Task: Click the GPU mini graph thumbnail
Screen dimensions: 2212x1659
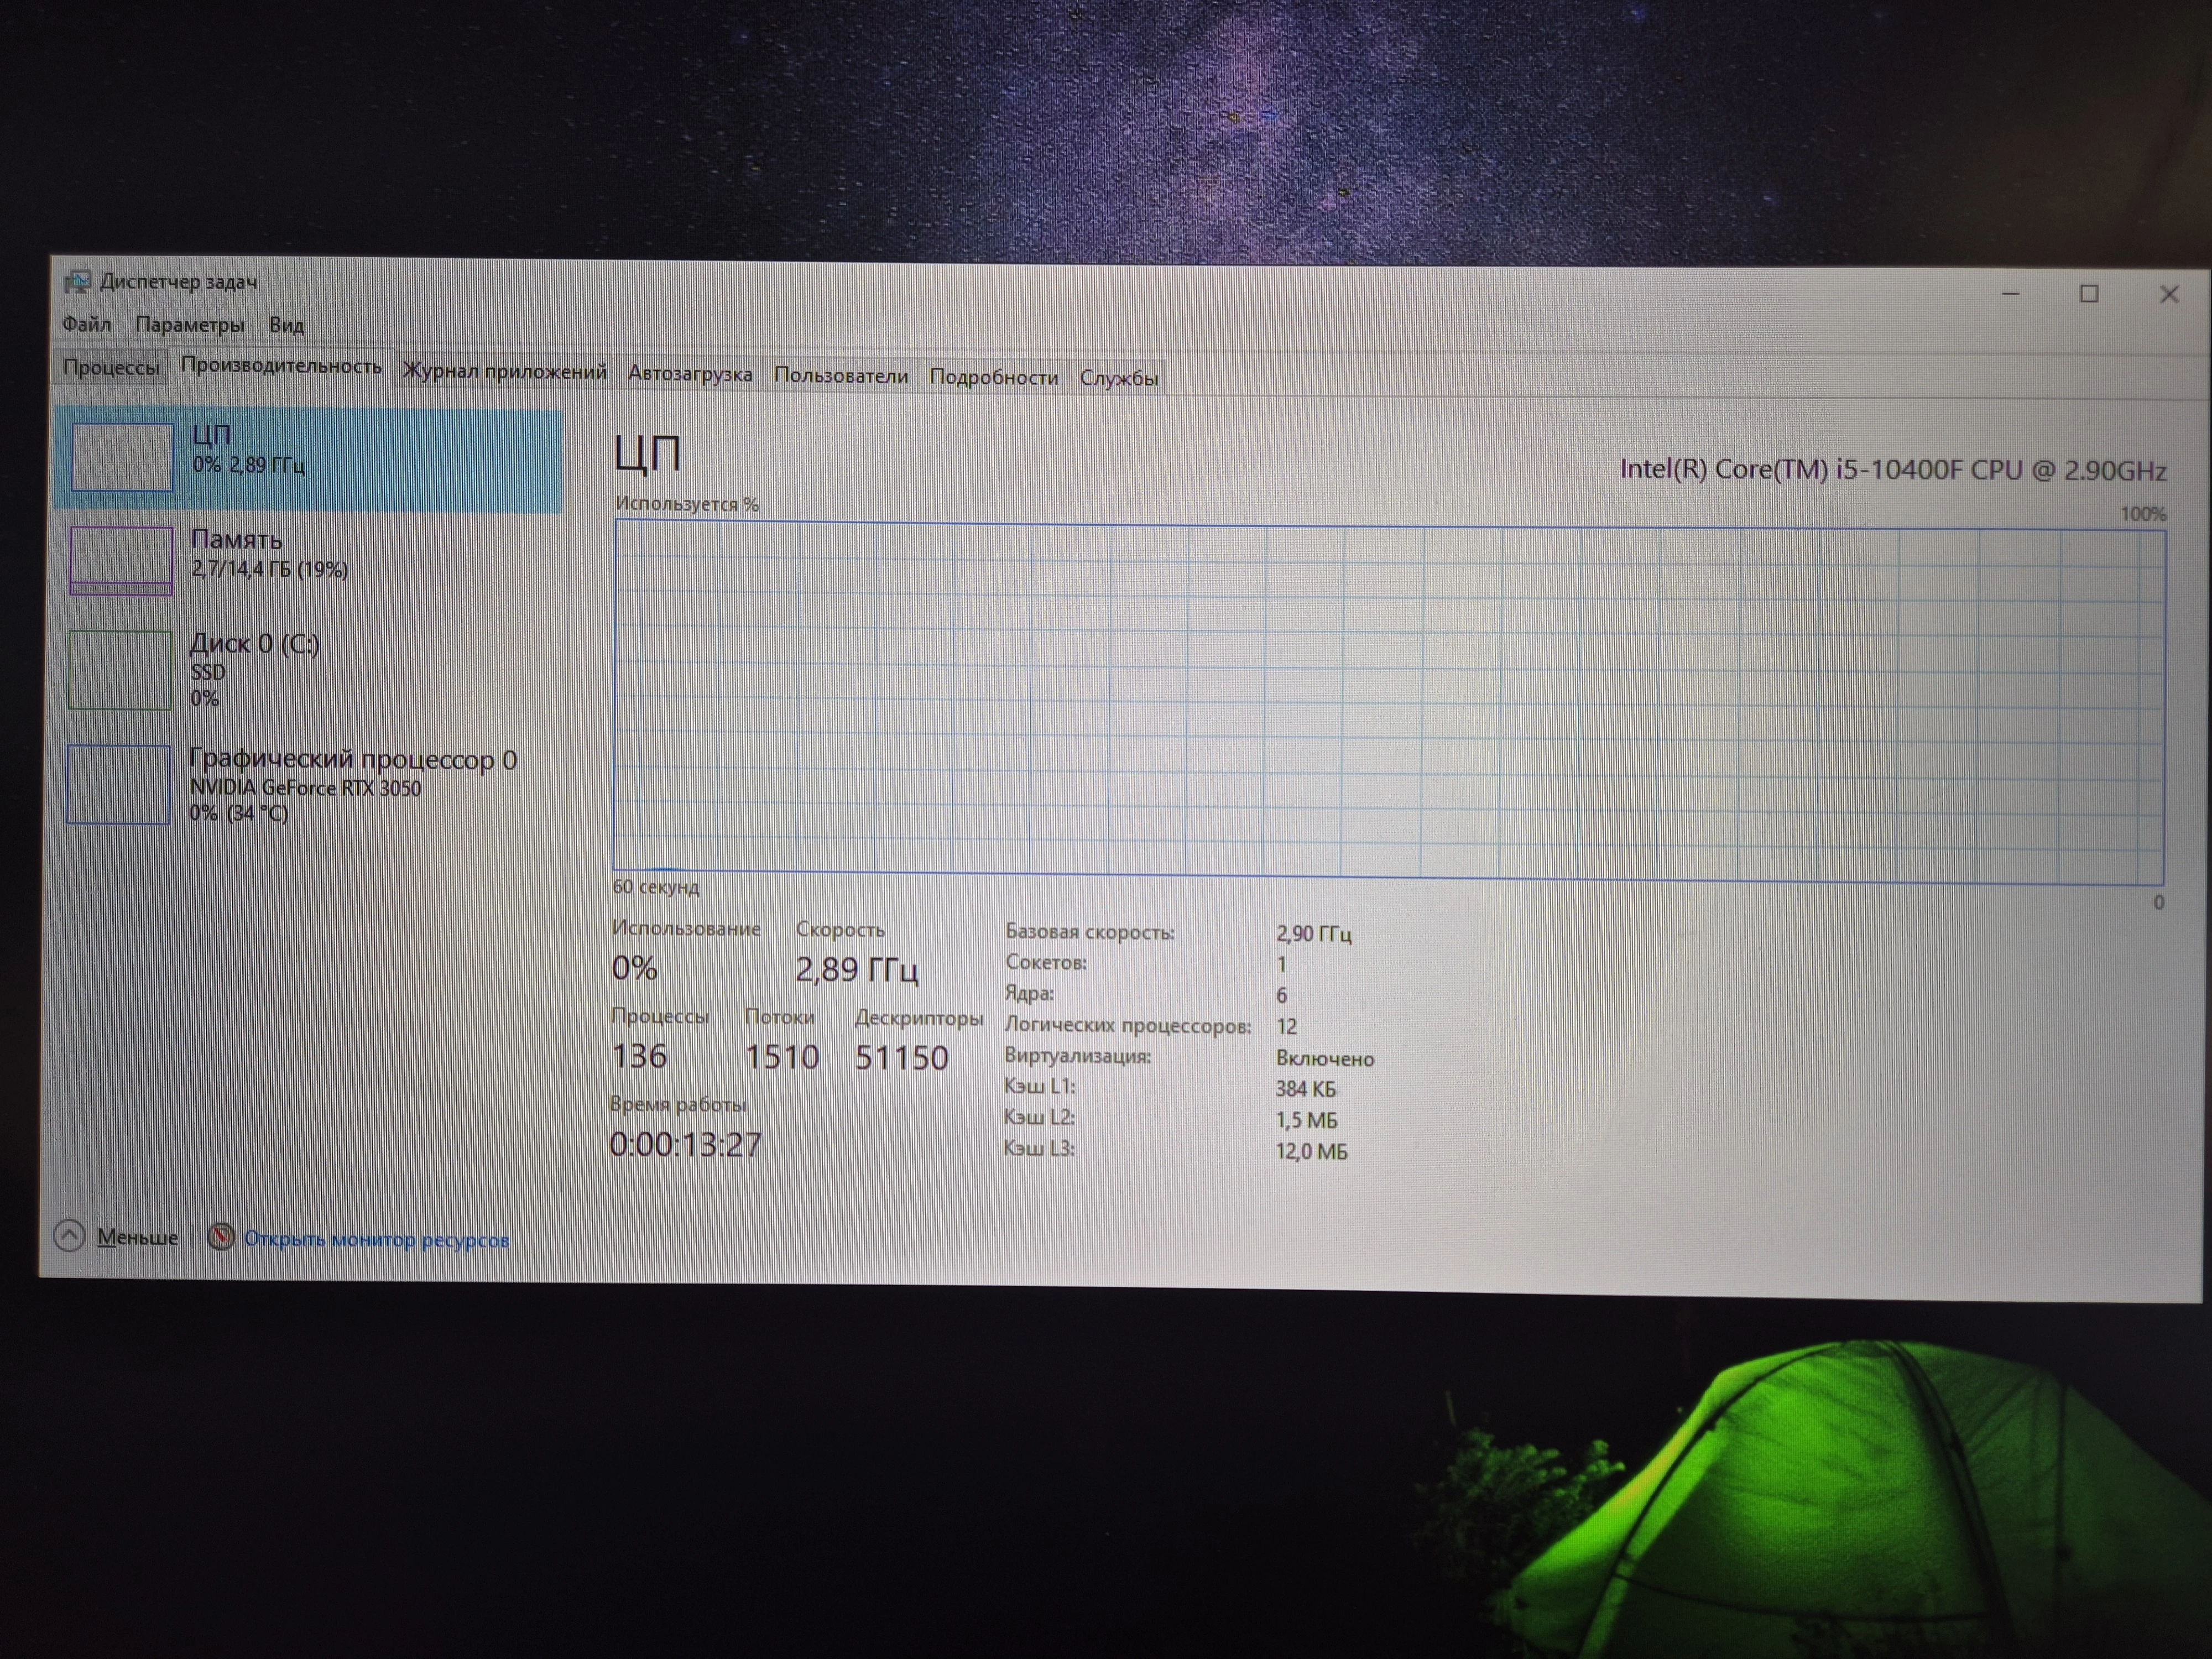Action: point(119,785)
